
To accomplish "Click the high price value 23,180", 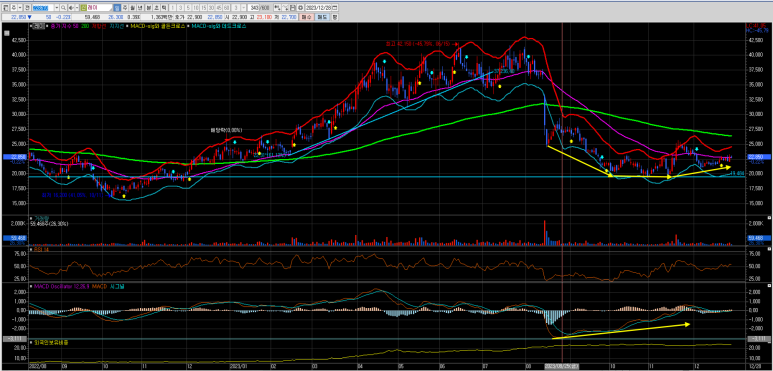I will tap(264, 17).
